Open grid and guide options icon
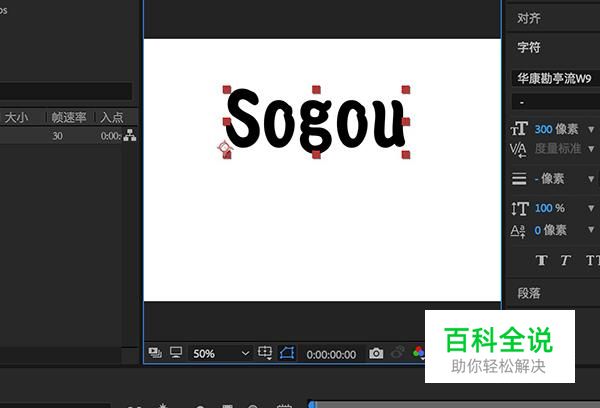Viewport: 600px width, 408px height. click(265, 353)
